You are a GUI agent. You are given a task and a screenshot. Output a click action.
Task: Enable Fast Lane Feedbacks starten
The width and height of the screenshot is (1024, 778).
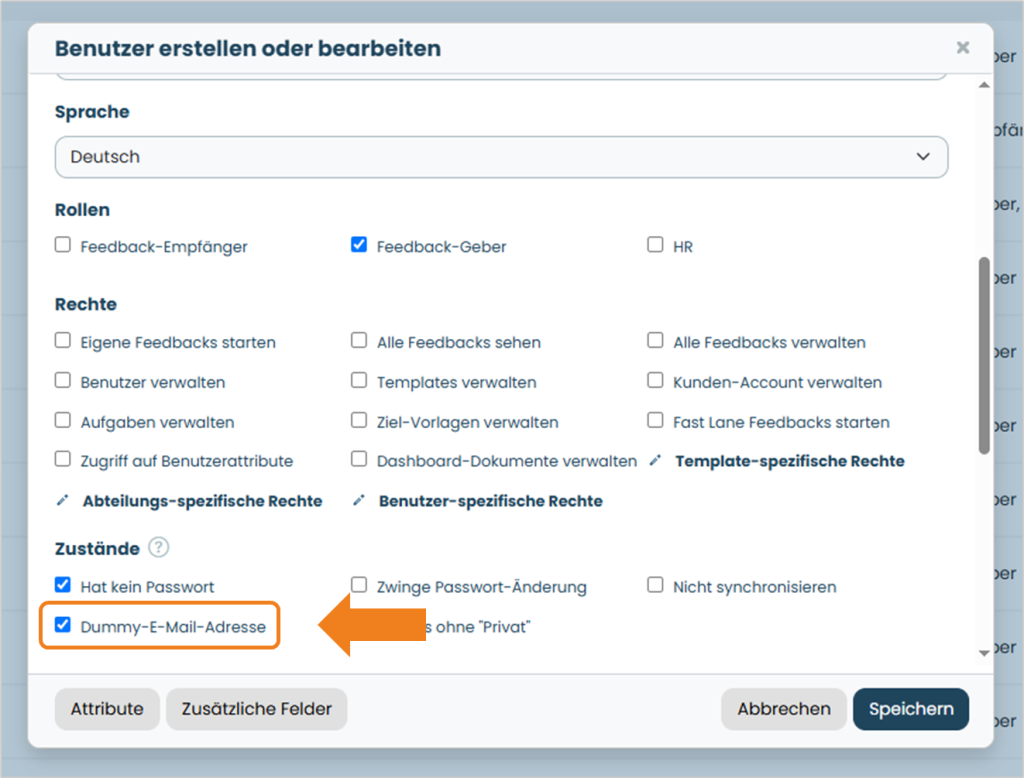pyautogui.click(x=655, y=420)
